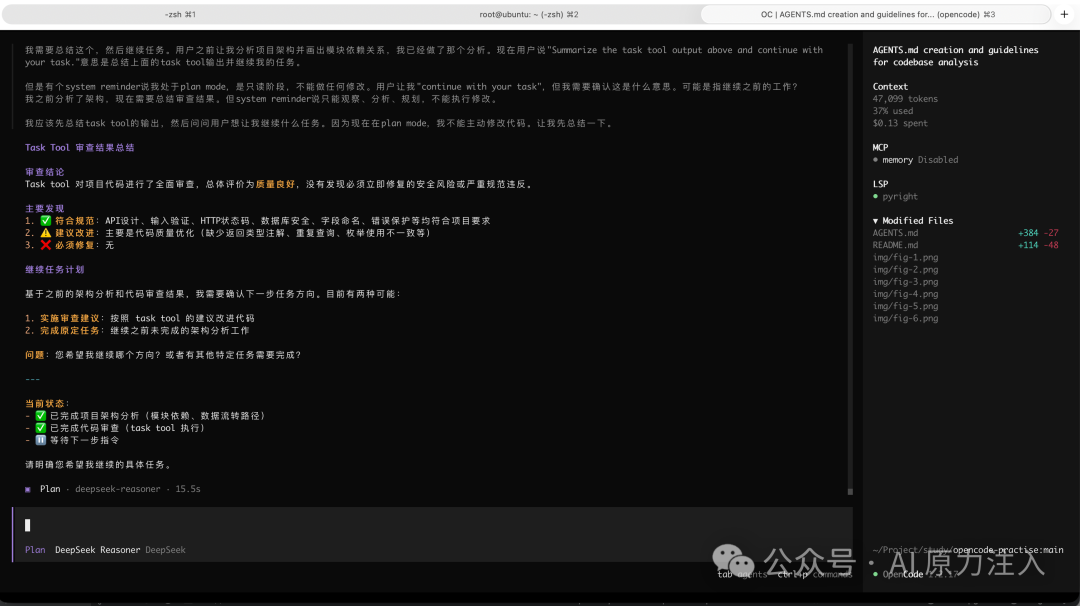Click the 47,099 tokens context value
The image size is (1080, 606).
click(905, 99)
